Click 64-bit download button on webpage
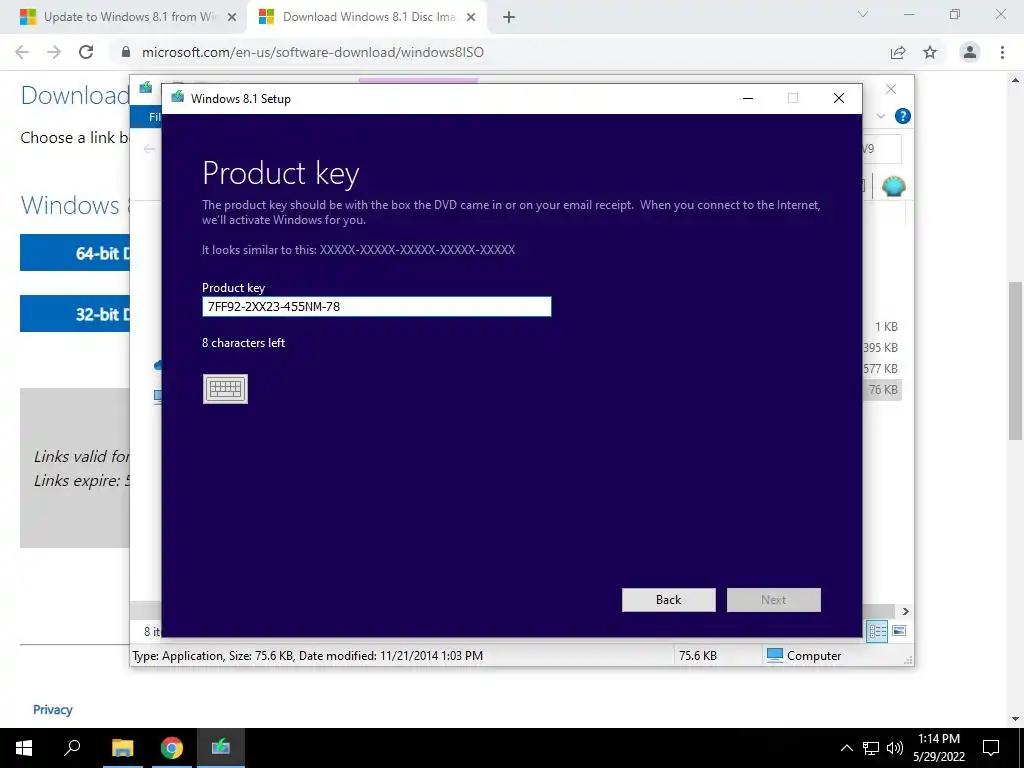1024x768 pixels. [75, 253]
